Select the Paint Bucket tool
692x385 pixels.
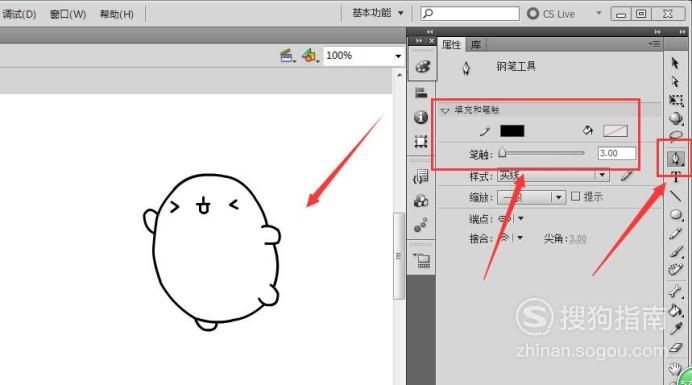click(676, 310)
